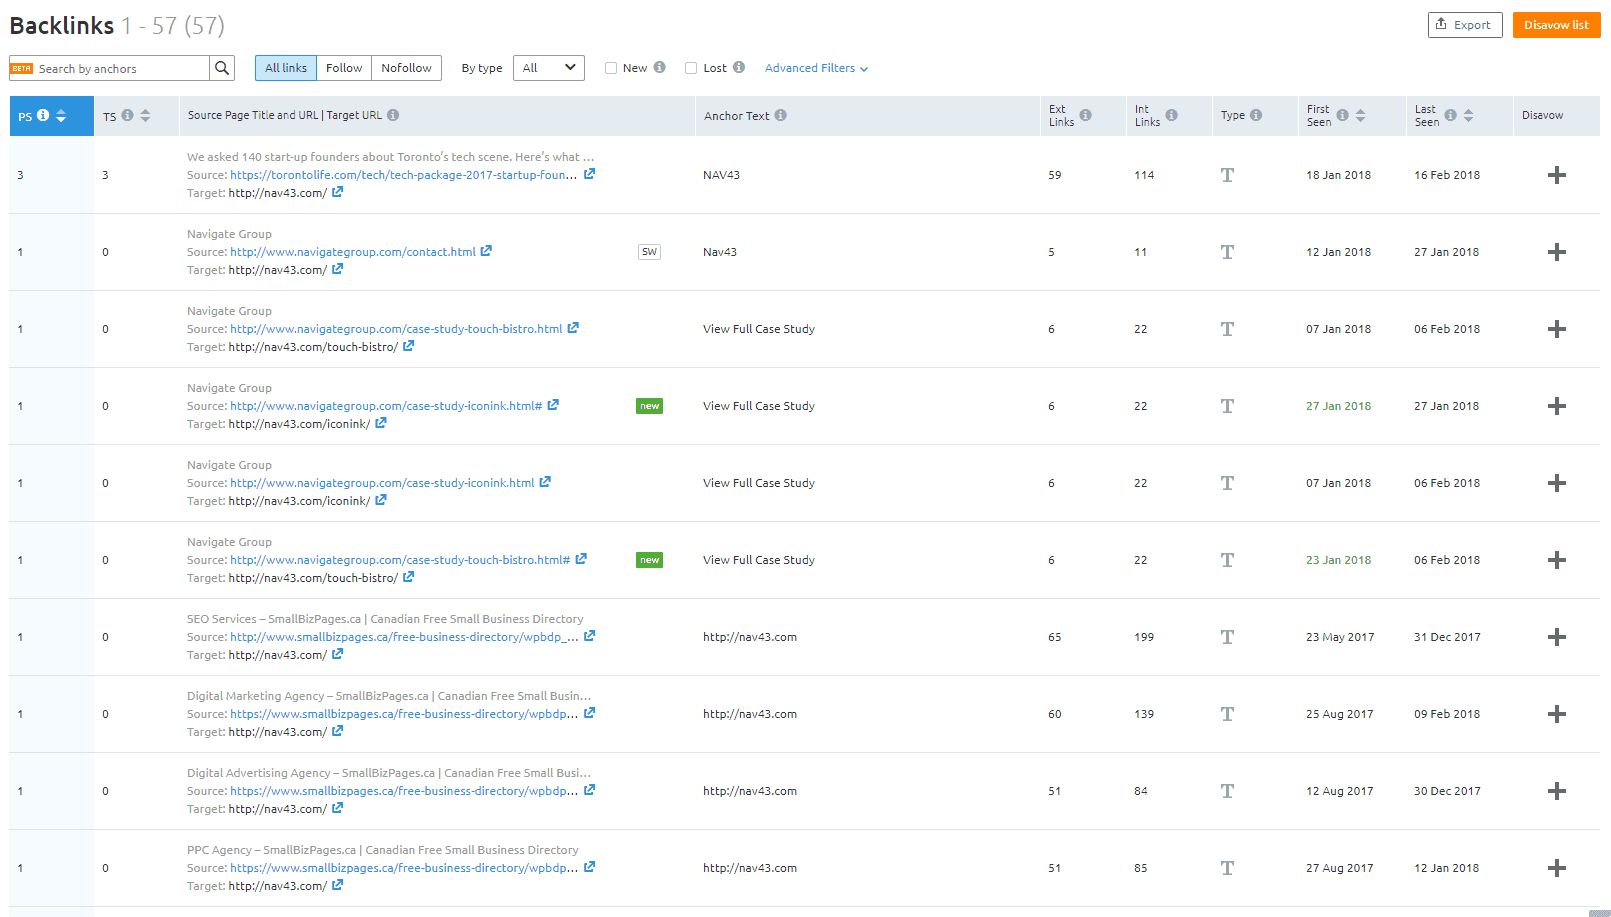Expand Advanced Filters
The image size is (1611, 917).
pyautogui.click(x=816, y=68)
